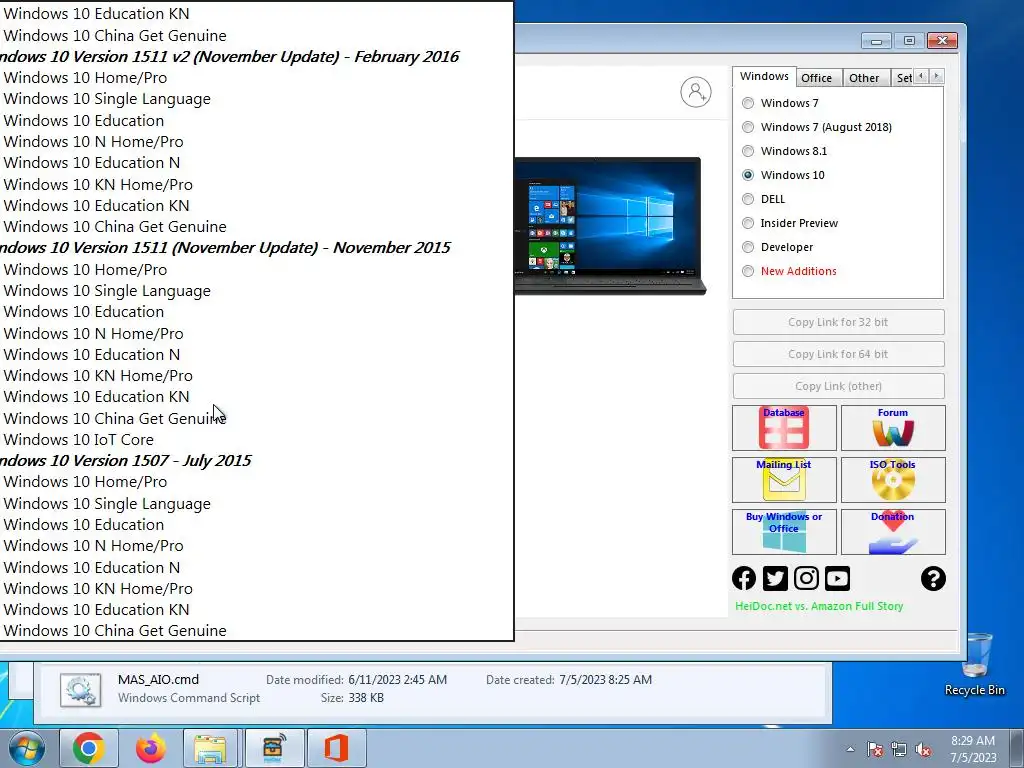Open the Recycle Bin on desktop
The width and height of the screenshot is (1024, 768).
click(x=974, y=664)
